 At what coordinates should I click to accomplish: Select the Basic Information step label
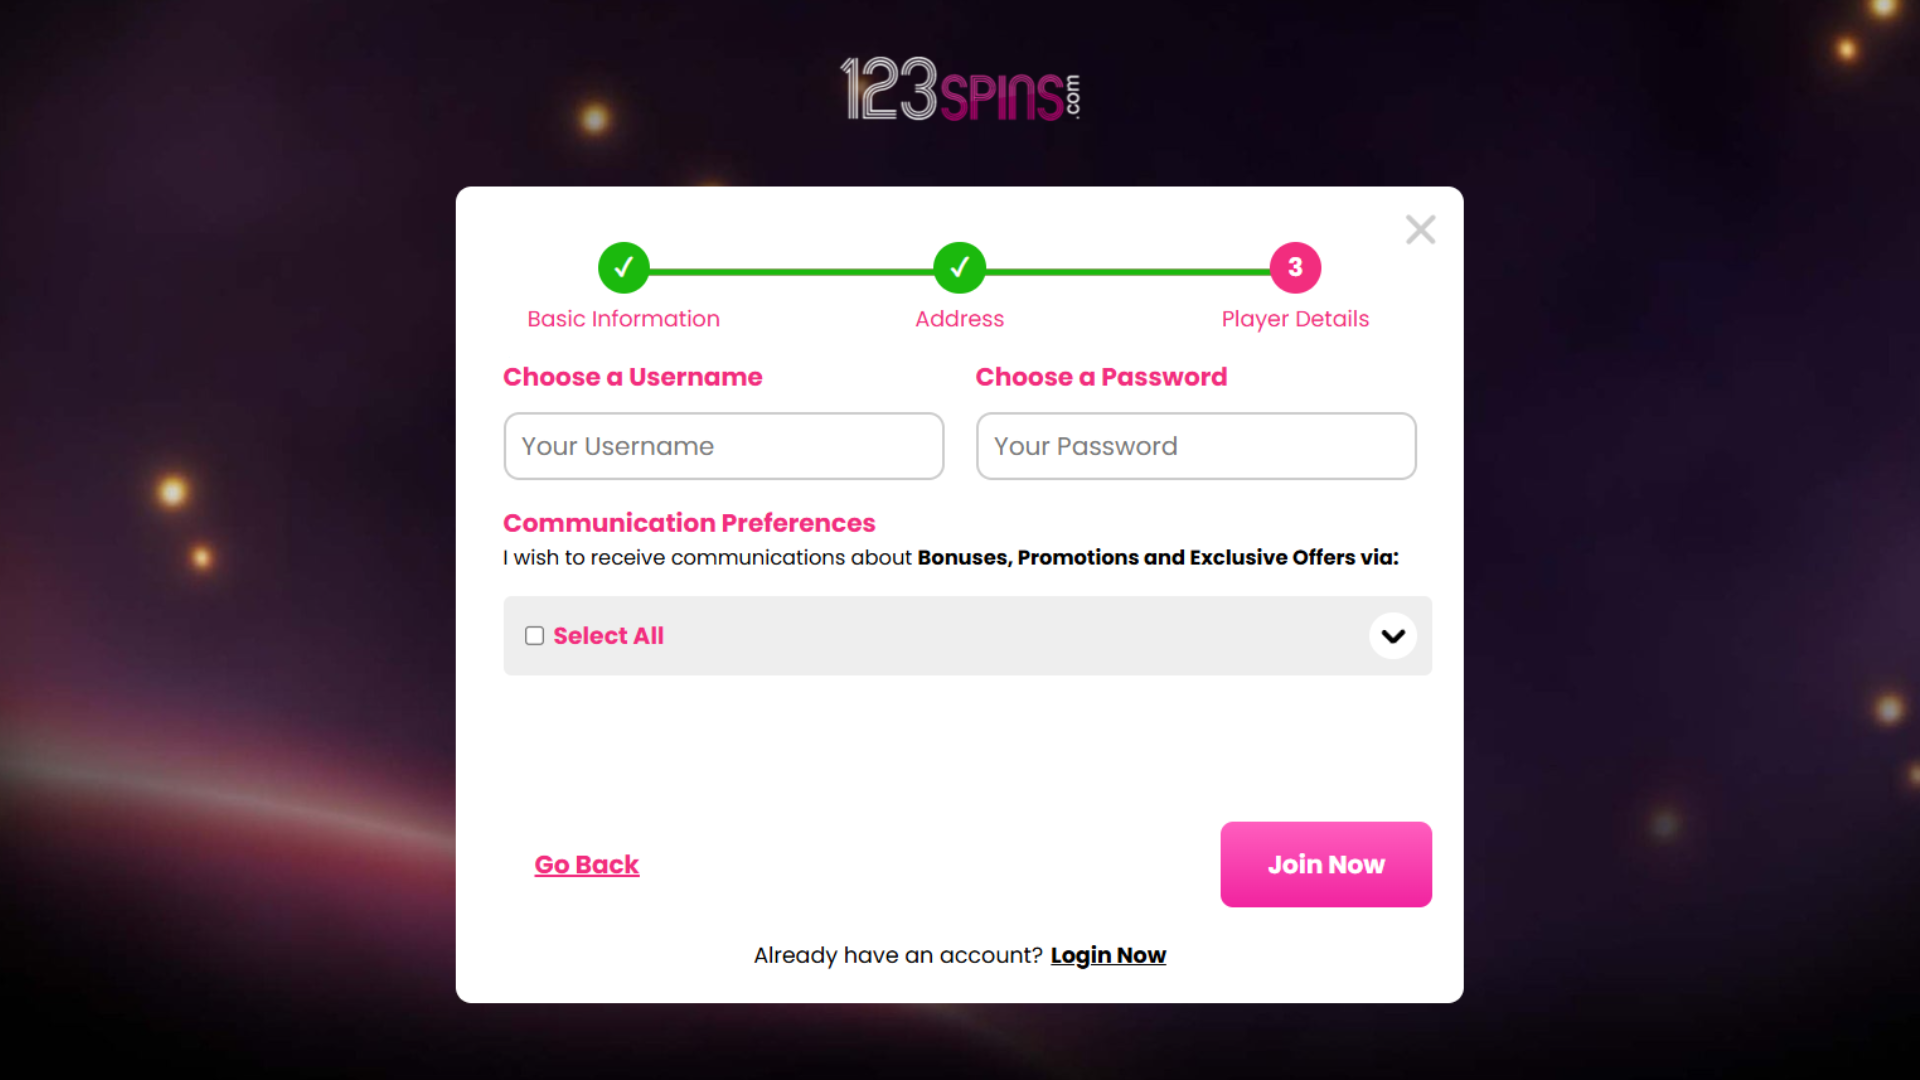[x=623, y=319]
